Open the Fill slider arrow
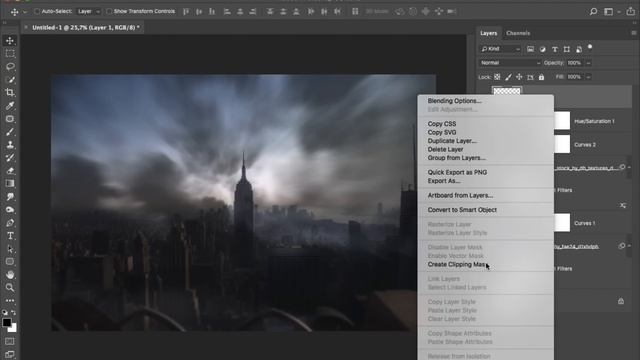The height and width of the screenshot is (360, 640). pos(588,77)
